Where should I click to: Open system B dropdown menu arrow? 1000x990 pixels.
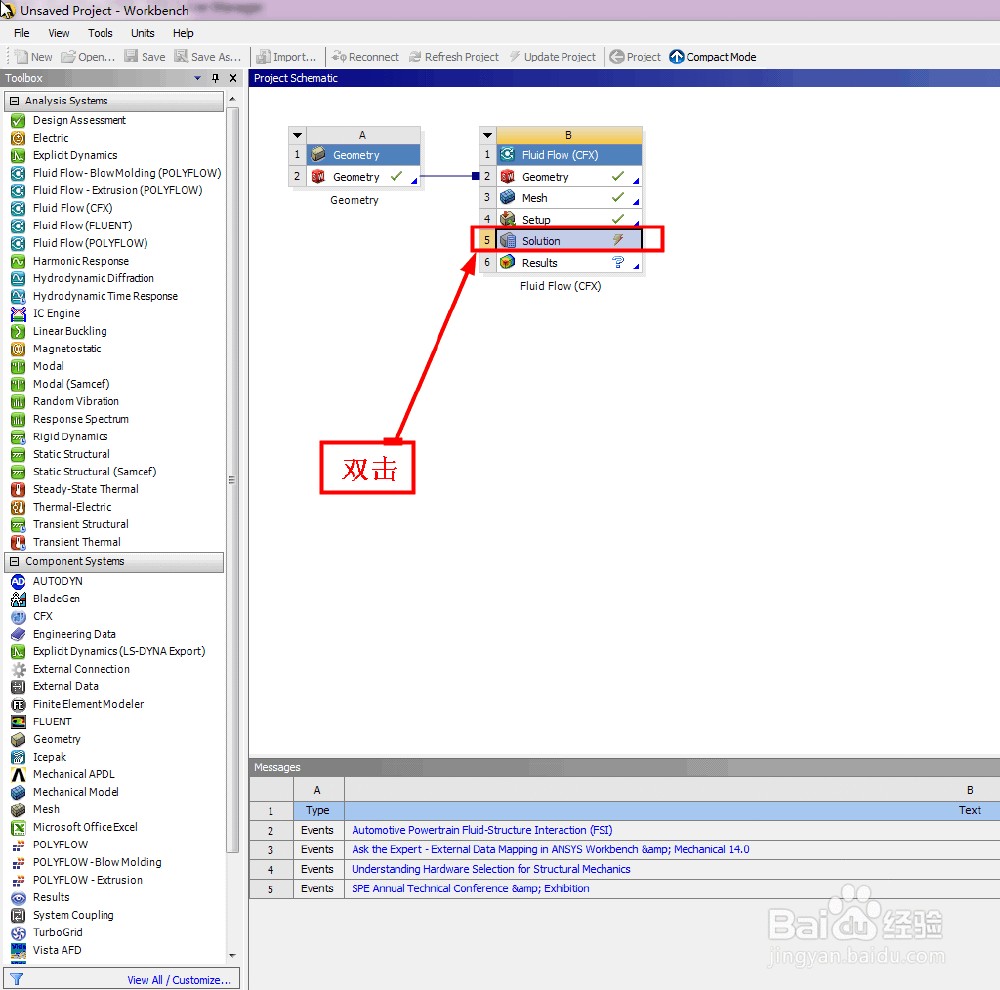pyautogui.click(x=488, y=135)
